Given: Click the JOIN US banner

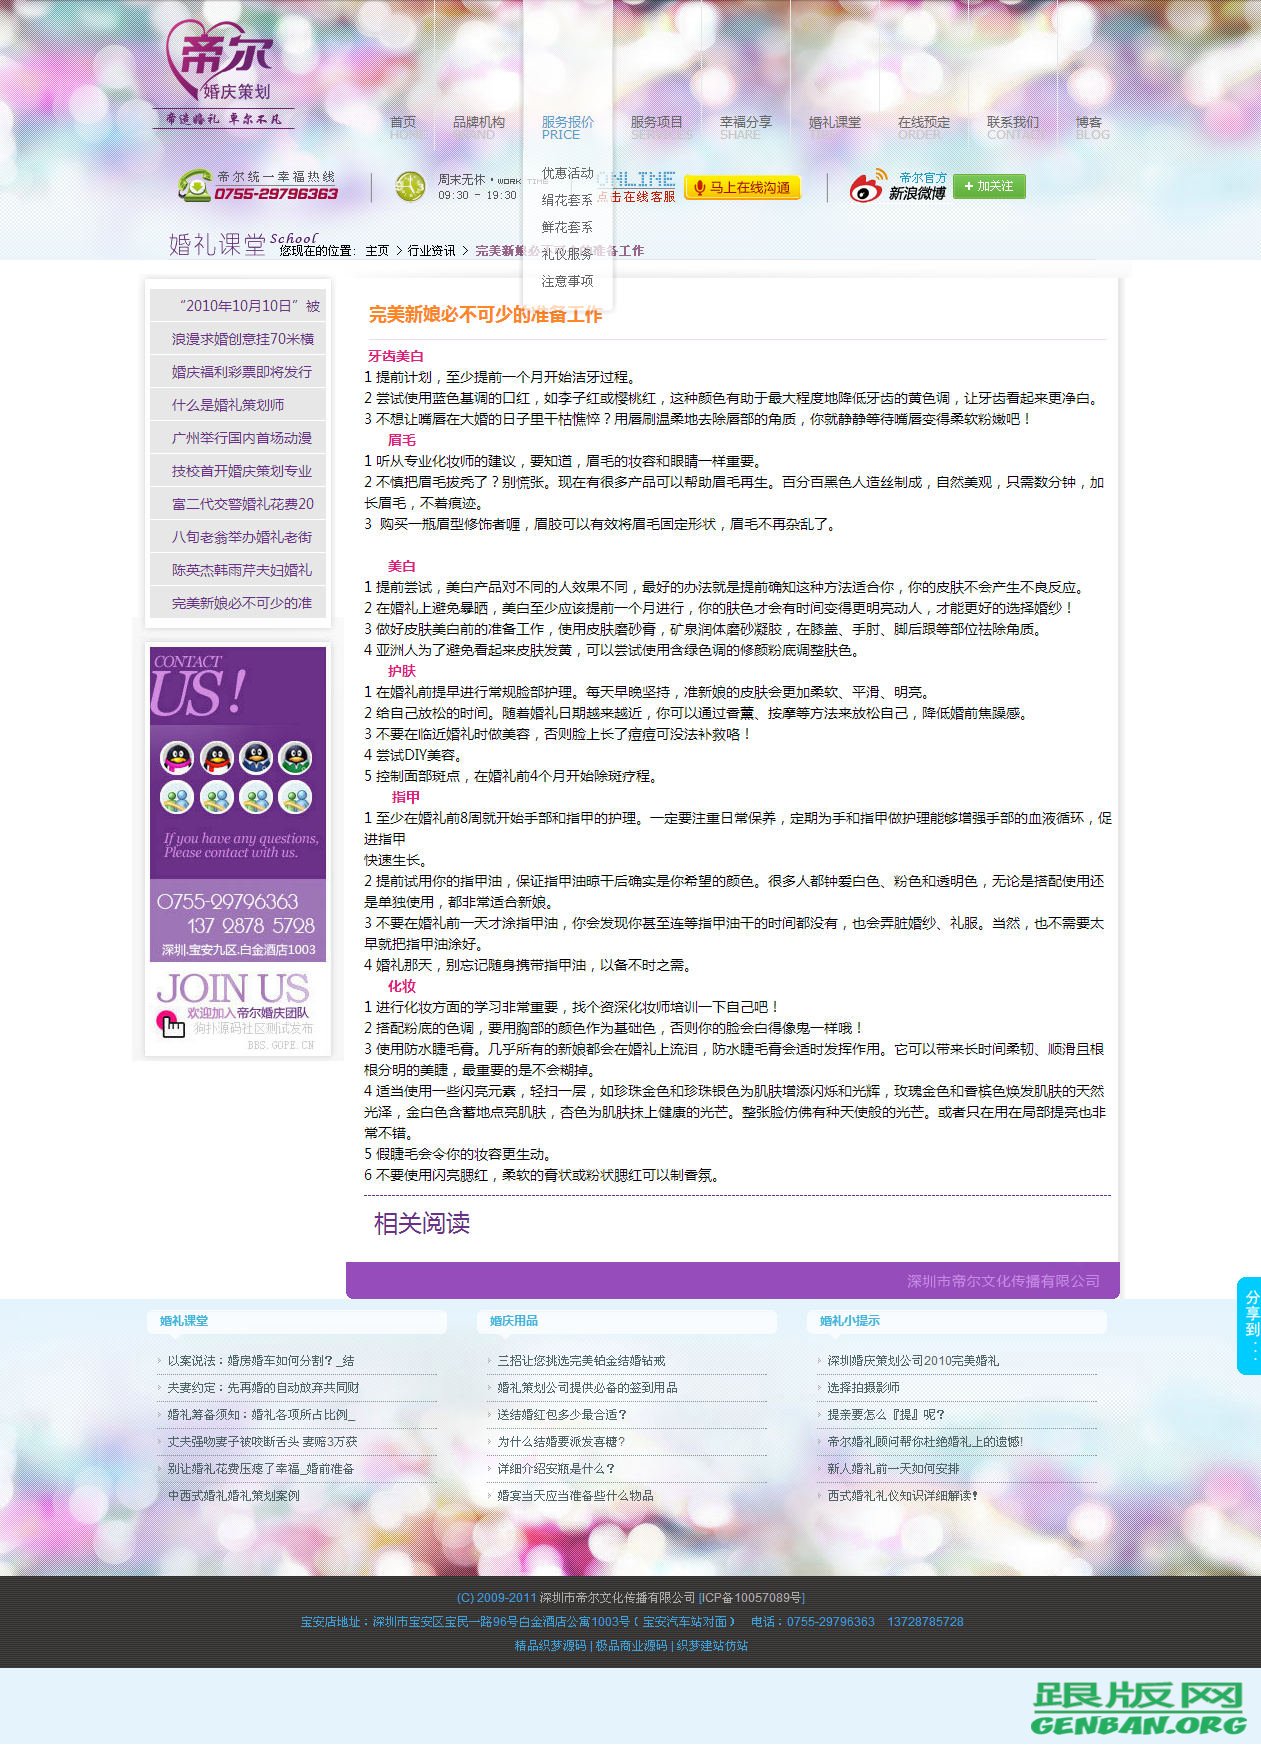Looking at the screenshot, I should 238,1008.
